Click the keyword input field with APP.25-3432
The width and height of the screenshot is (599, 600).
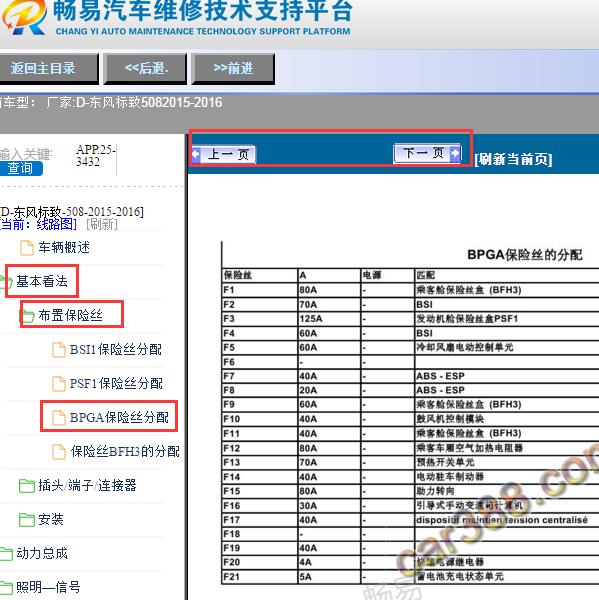coord(96,155)
